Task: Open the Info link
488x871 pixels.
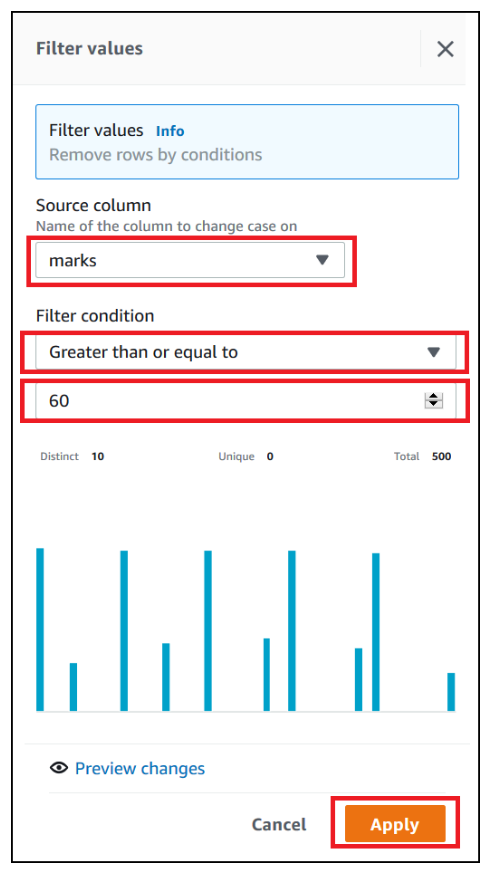Action: 170,131
